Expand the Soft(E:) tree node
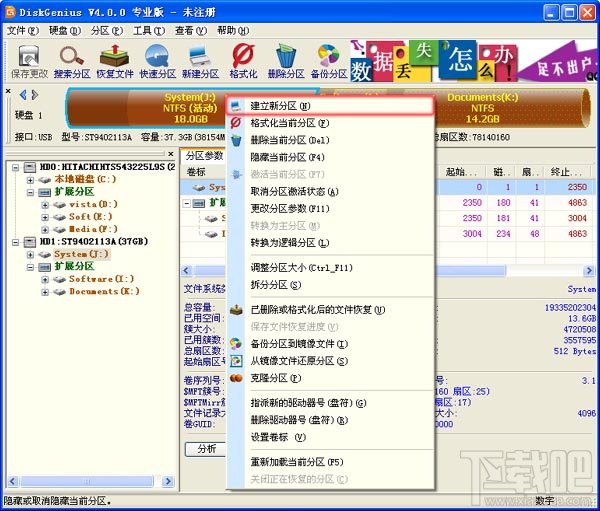The width and height of the screenshot is (600, 511). click(45, 217)
